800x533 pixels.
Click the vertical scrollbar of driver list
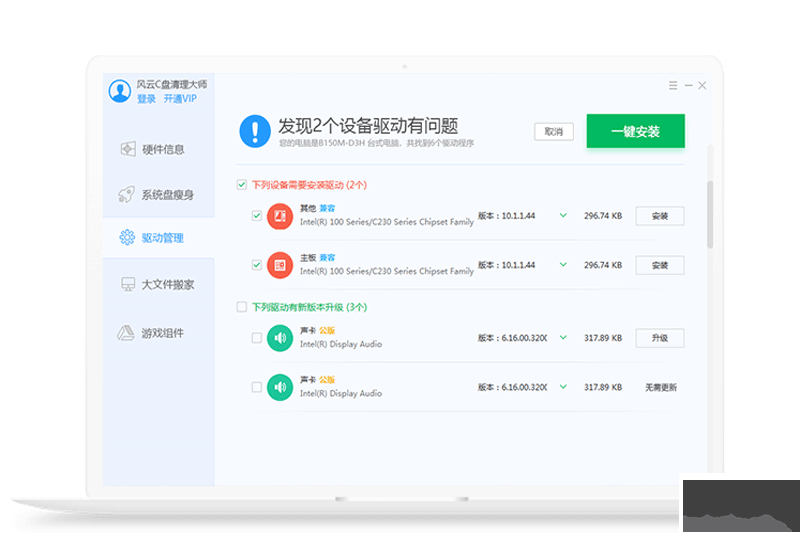(710, 214)
